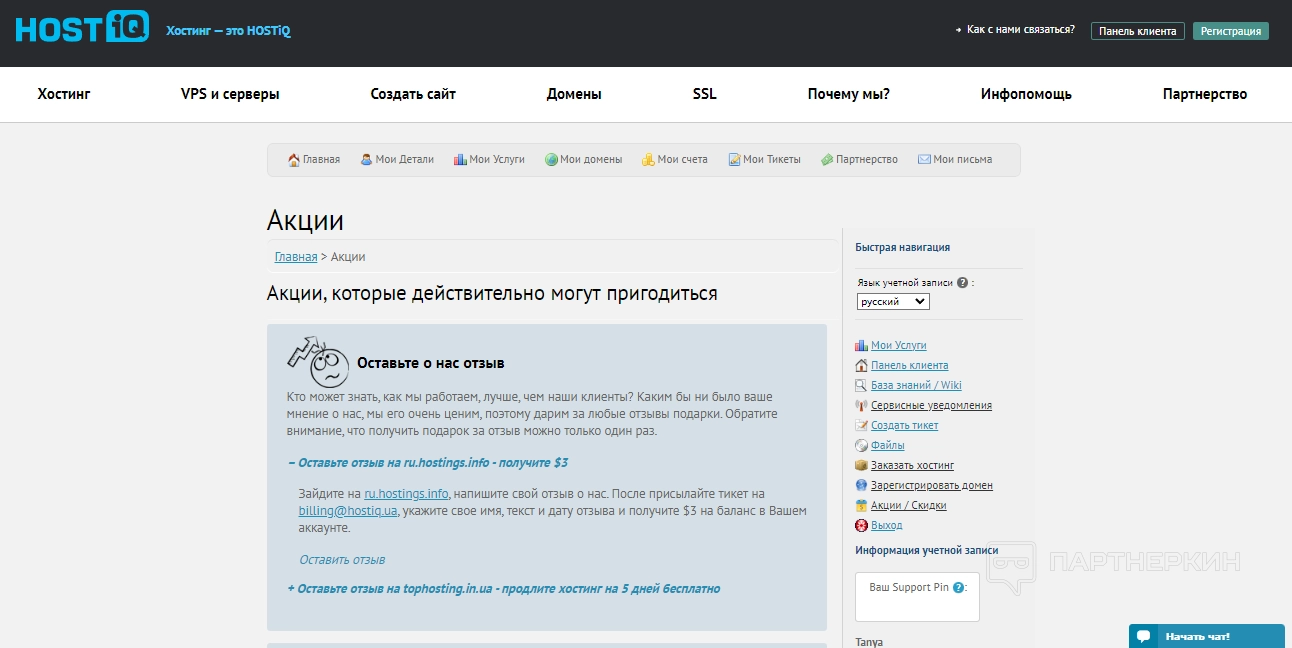Go to Мои Тикеты in the client toolbar
Image resolution: width=1292 pixels, height=648 pixels.
(771, 160)
